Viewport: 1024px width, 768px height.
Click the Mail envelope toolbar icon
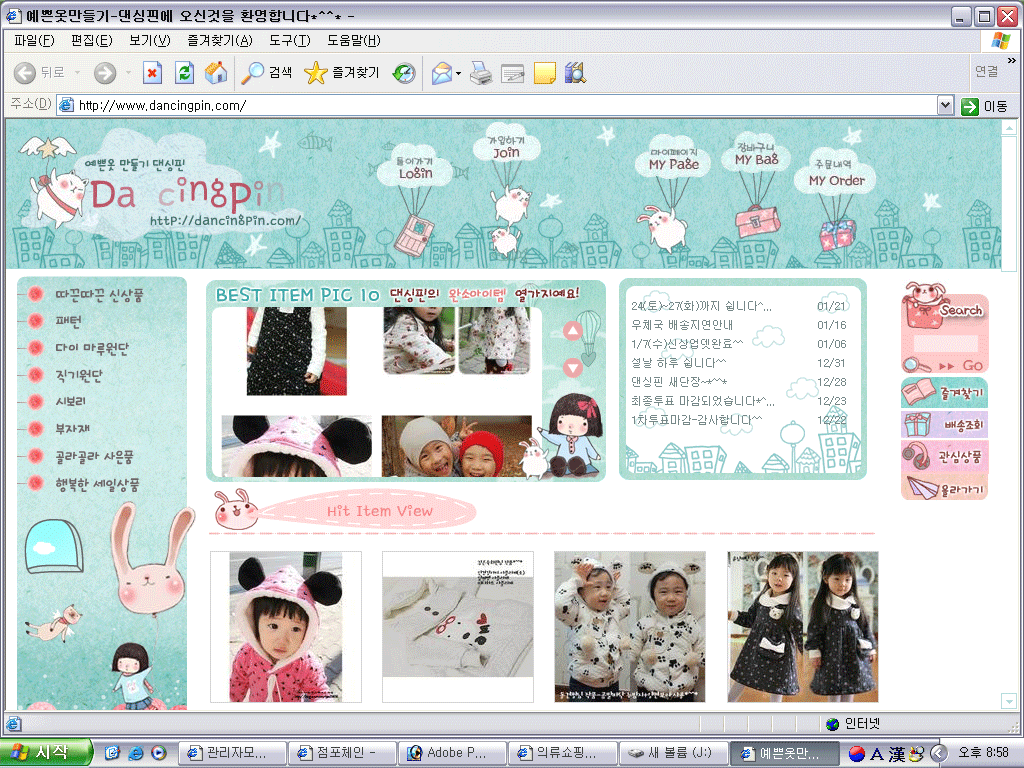point(442,72)
